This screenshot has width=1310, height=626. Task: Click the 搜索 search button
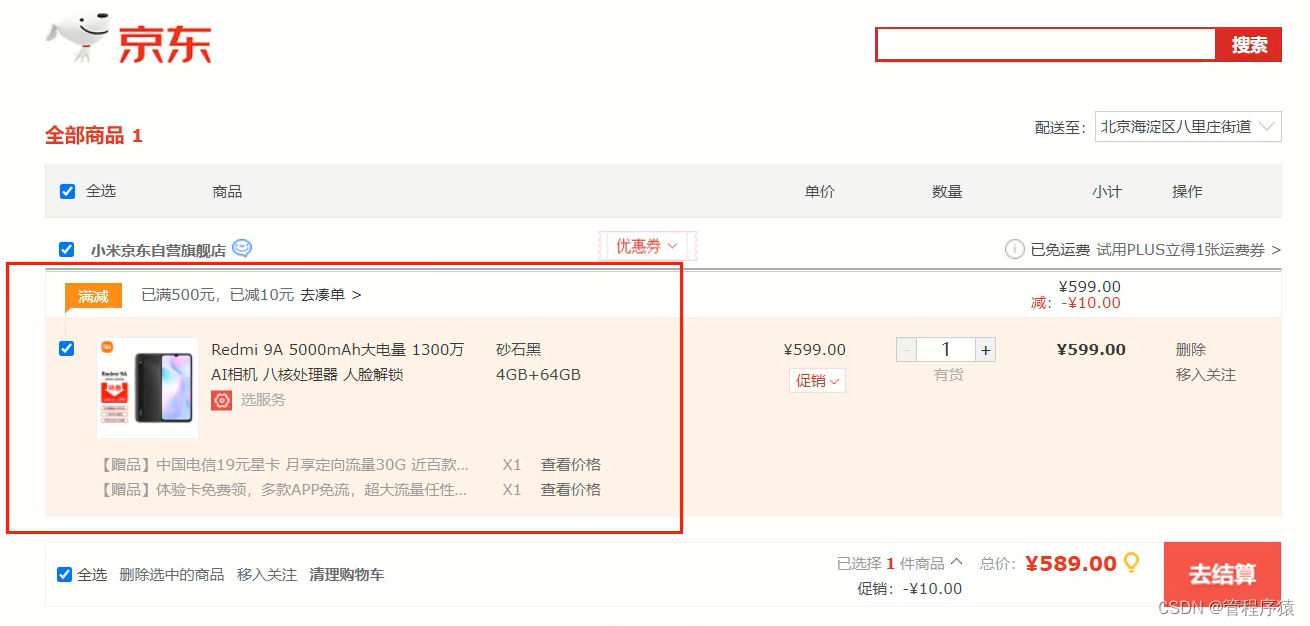click(x=1249, y=44)
